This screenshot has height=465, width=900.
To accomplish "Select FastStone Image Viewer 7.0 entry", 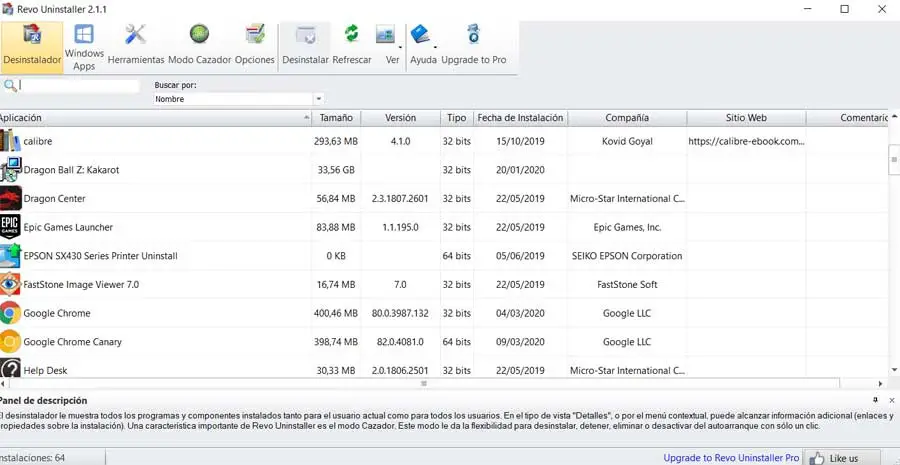I will click(x=81, y=285).
